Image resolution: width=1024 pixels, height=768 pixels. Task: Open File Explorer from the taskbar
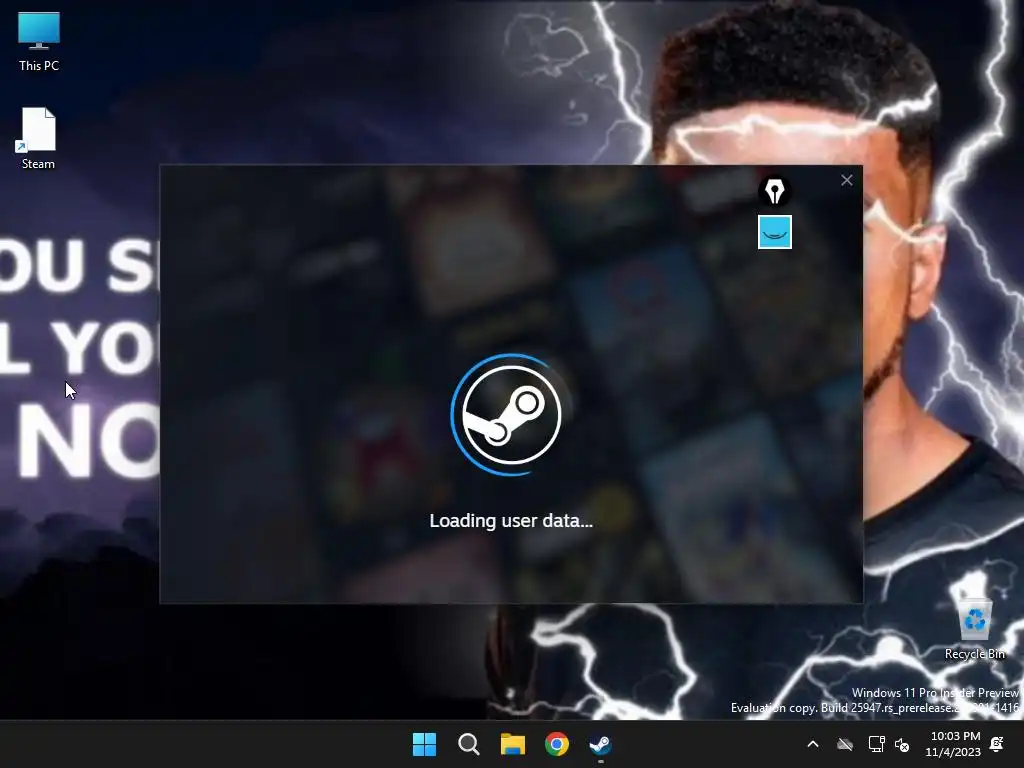[x=513, y=744]
